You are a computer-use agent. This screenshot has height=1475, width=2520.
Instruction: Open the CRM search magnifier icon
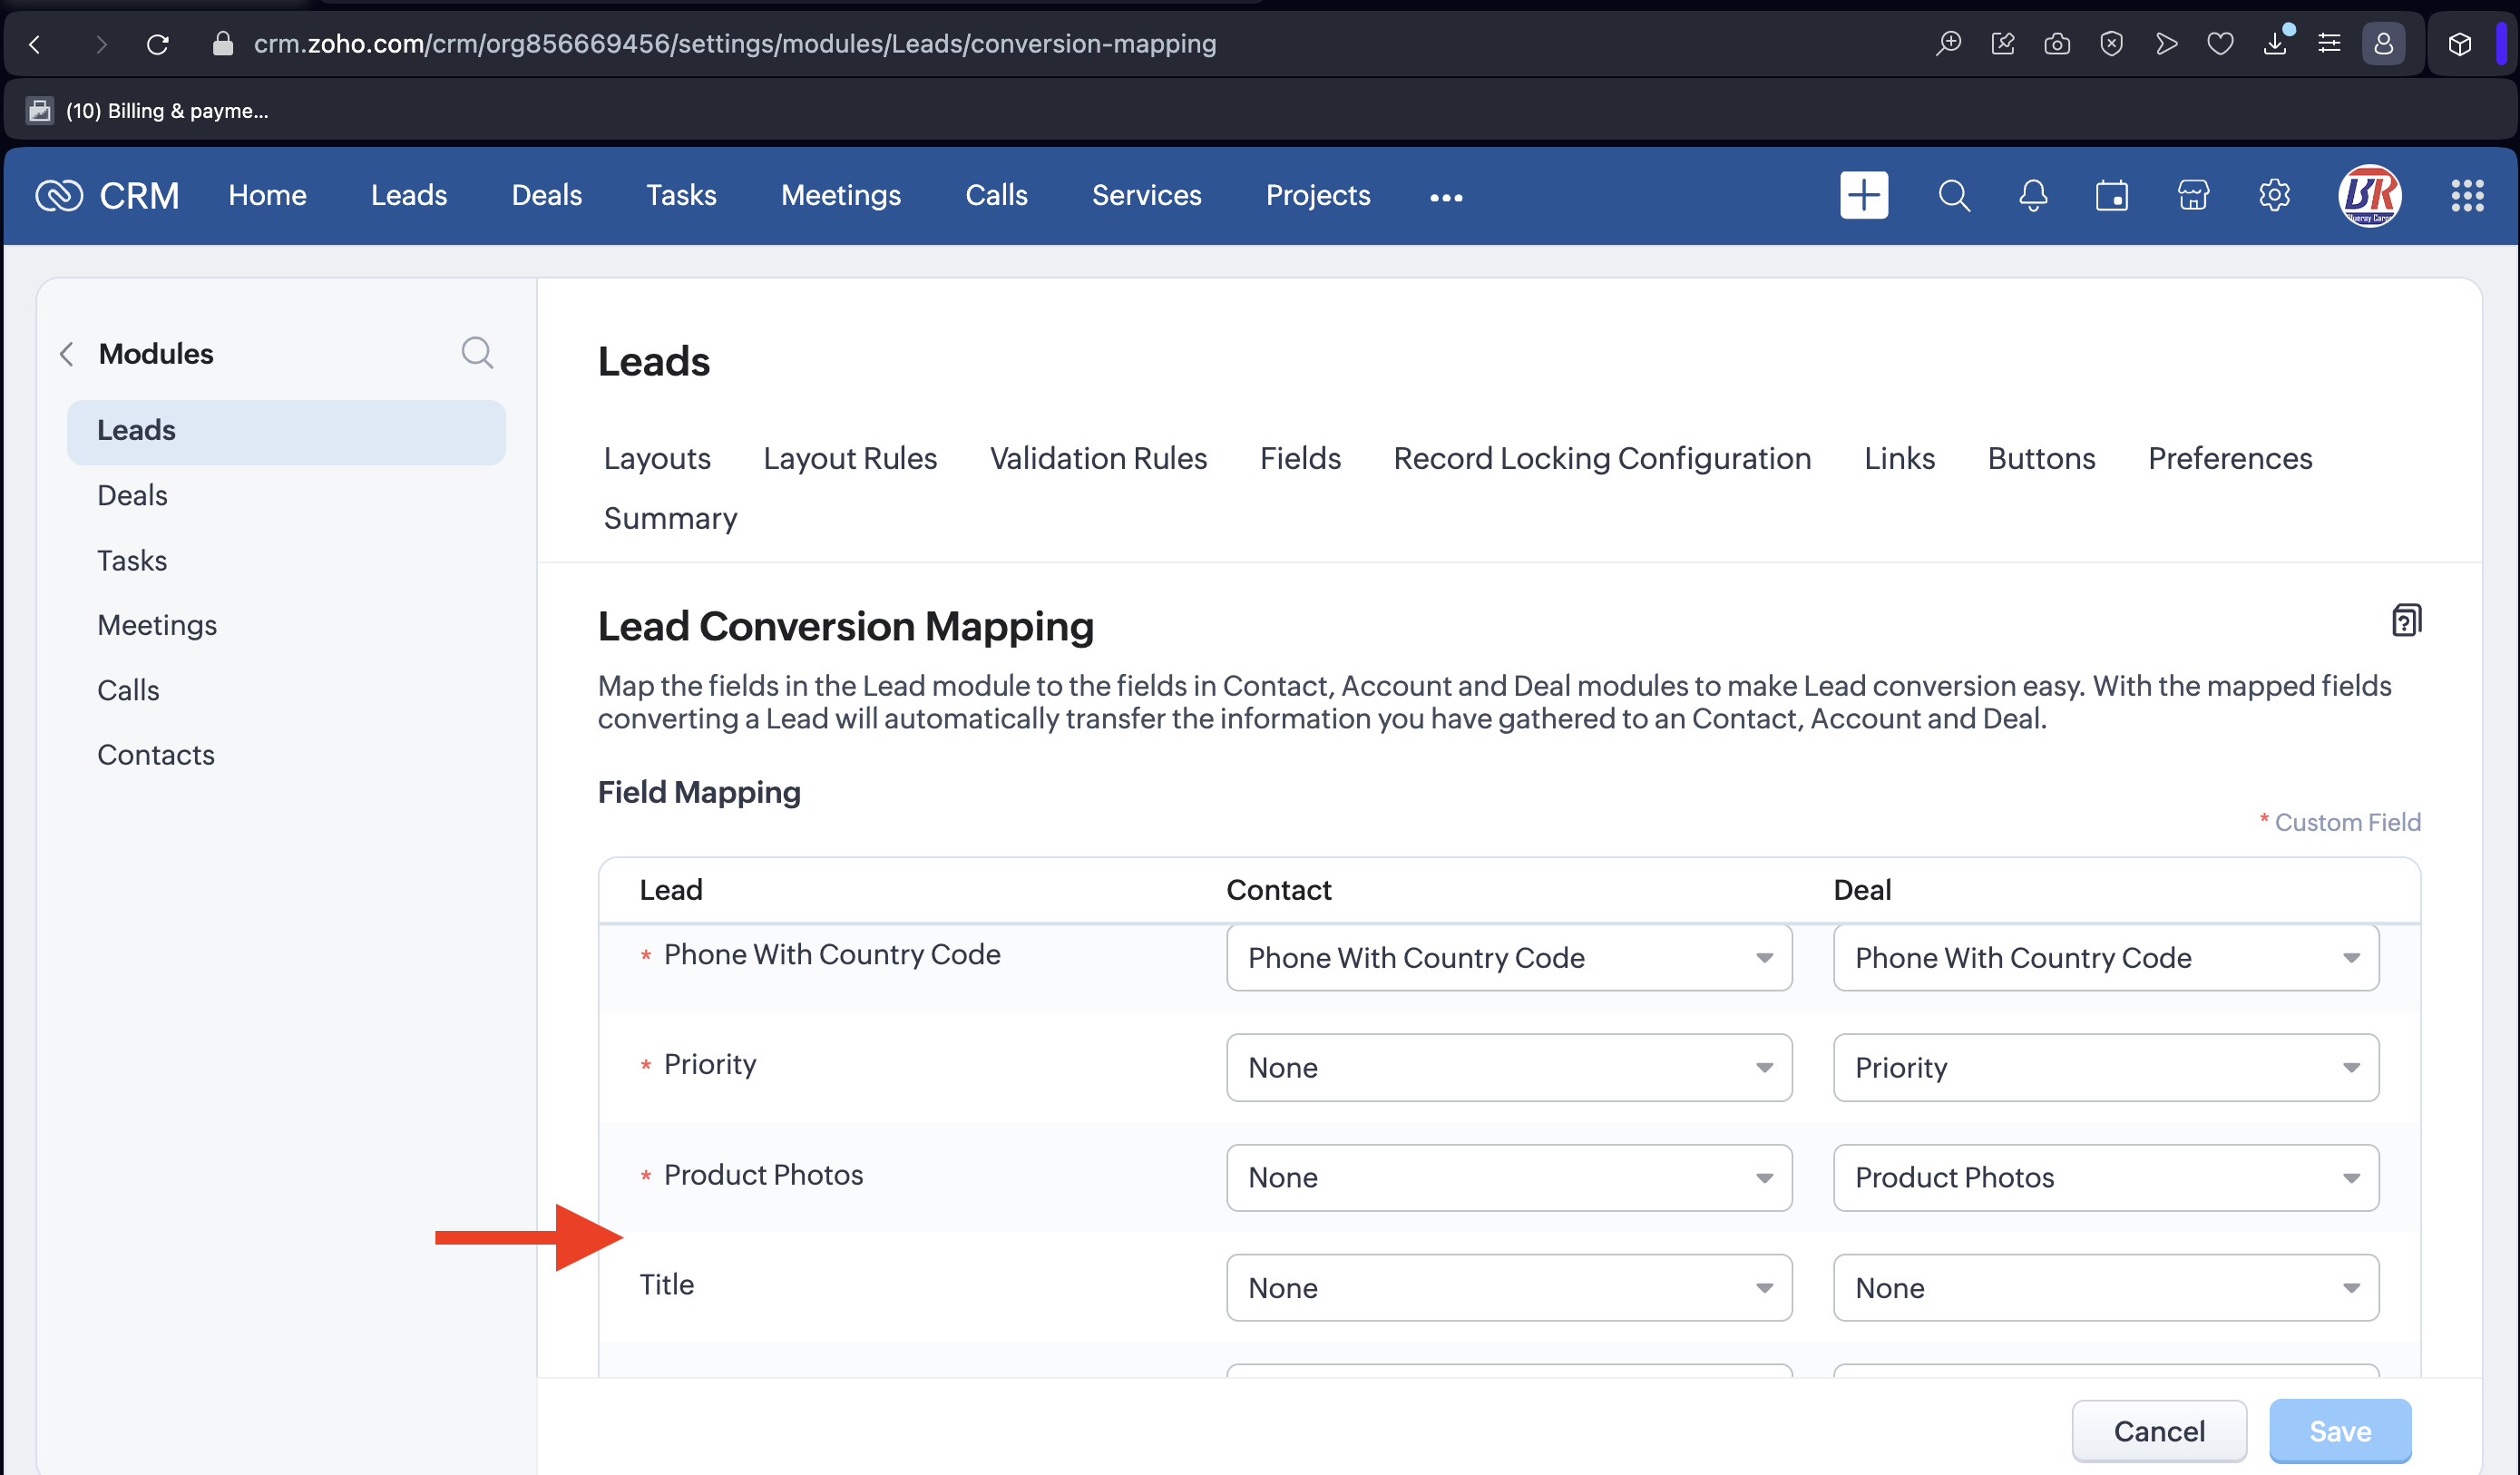[1953, 195]
